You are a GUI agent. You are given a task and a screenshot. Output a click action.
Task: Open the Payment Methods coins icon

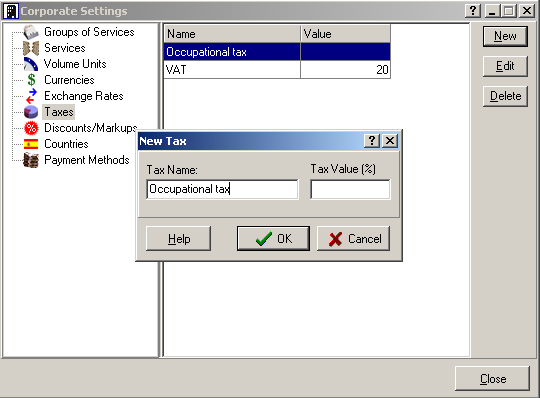click(31, 160)
